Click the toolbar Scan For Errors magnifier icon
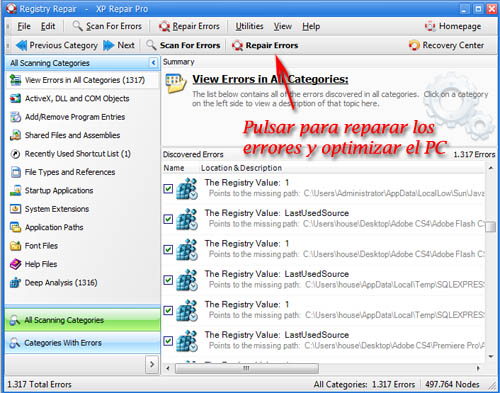500x393 pixels. (151, 45)
